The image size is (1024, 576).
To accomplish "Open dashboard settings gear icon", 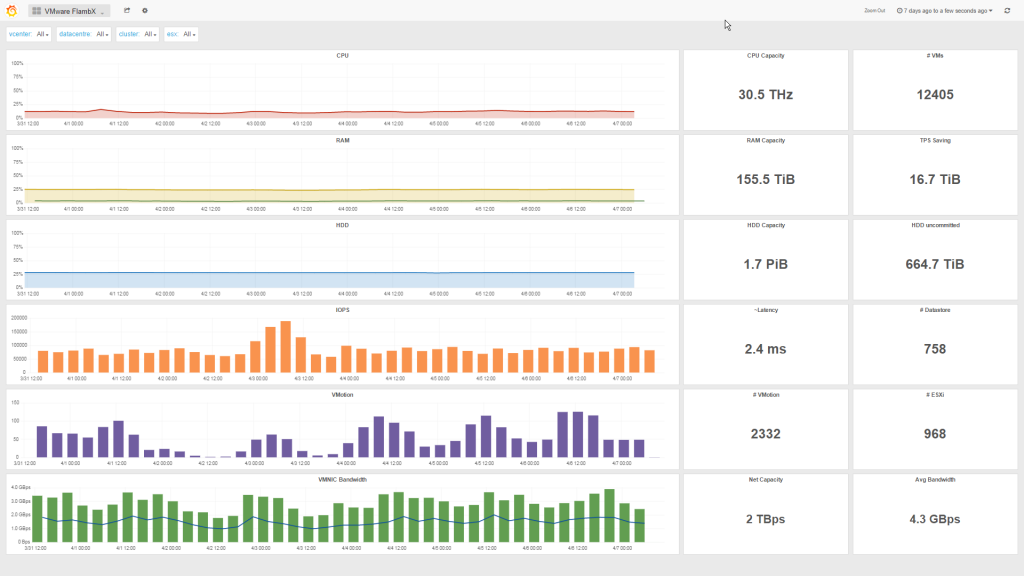I will point(145,10).
